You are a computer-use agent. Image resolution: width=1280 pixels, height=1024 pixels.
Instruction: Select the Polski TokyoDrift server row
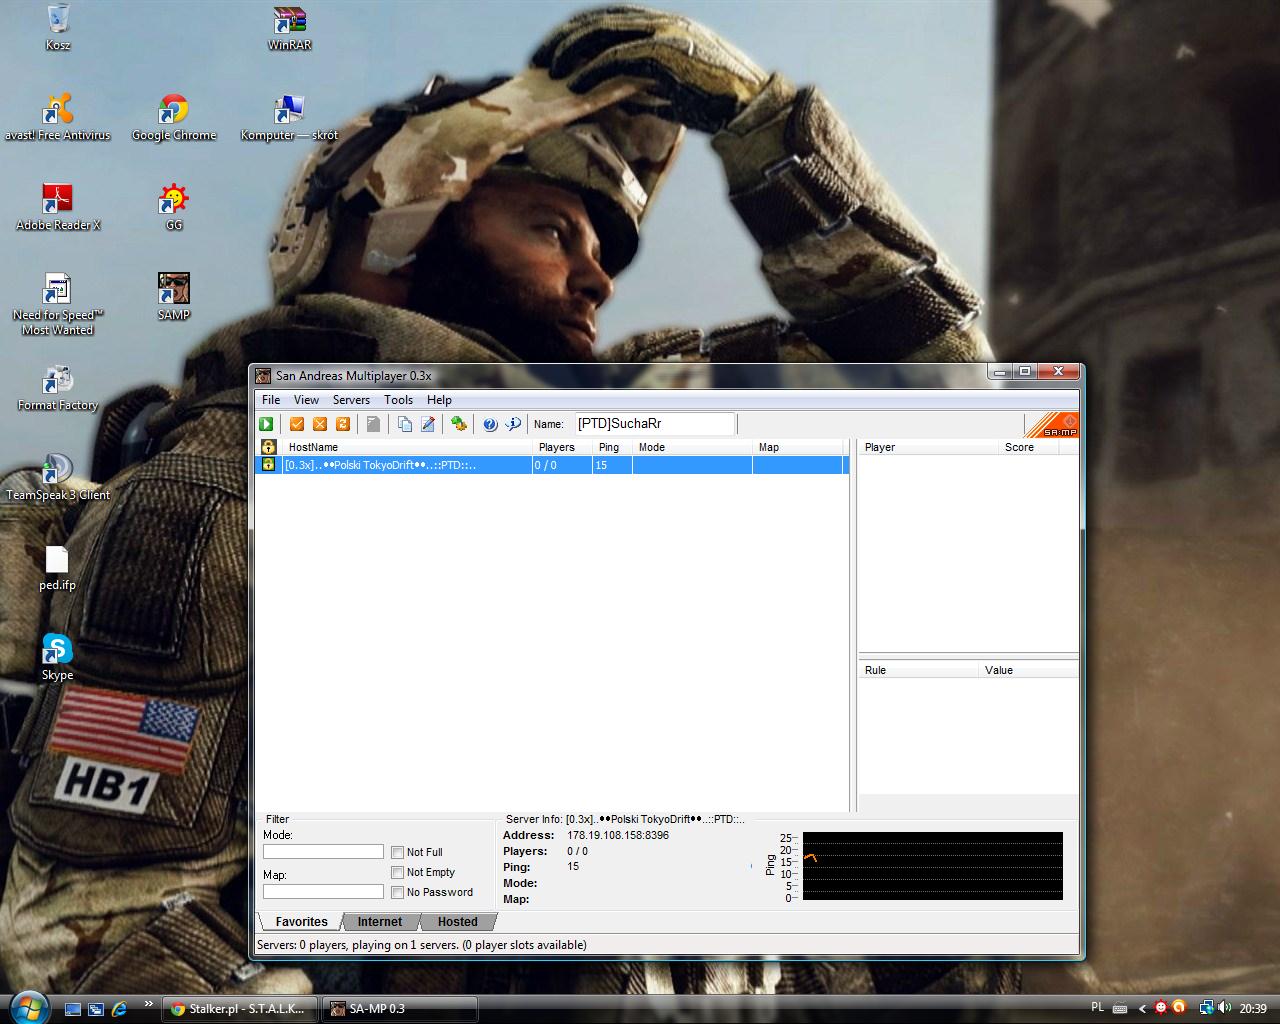(553, 465)
